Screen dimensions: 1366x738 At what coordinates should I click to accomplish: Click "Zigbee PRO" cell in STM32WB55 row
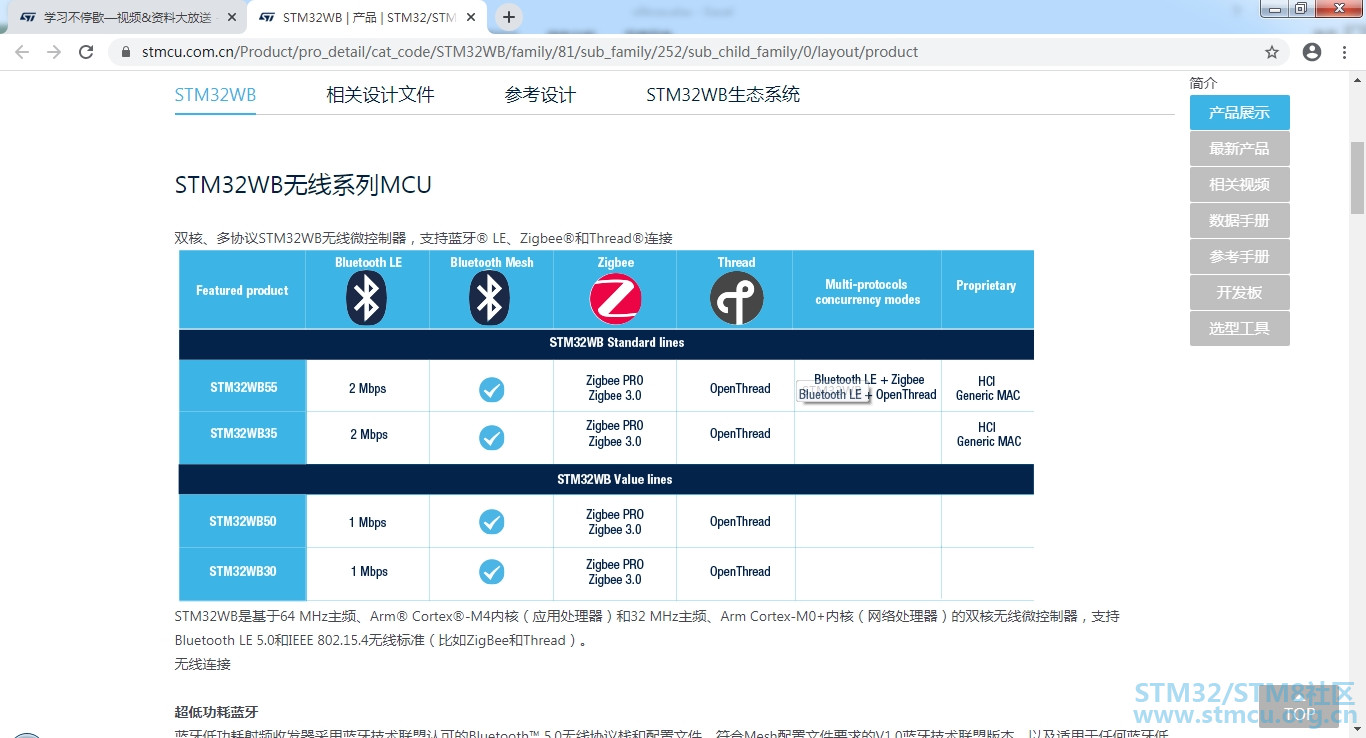coord(615,388)
